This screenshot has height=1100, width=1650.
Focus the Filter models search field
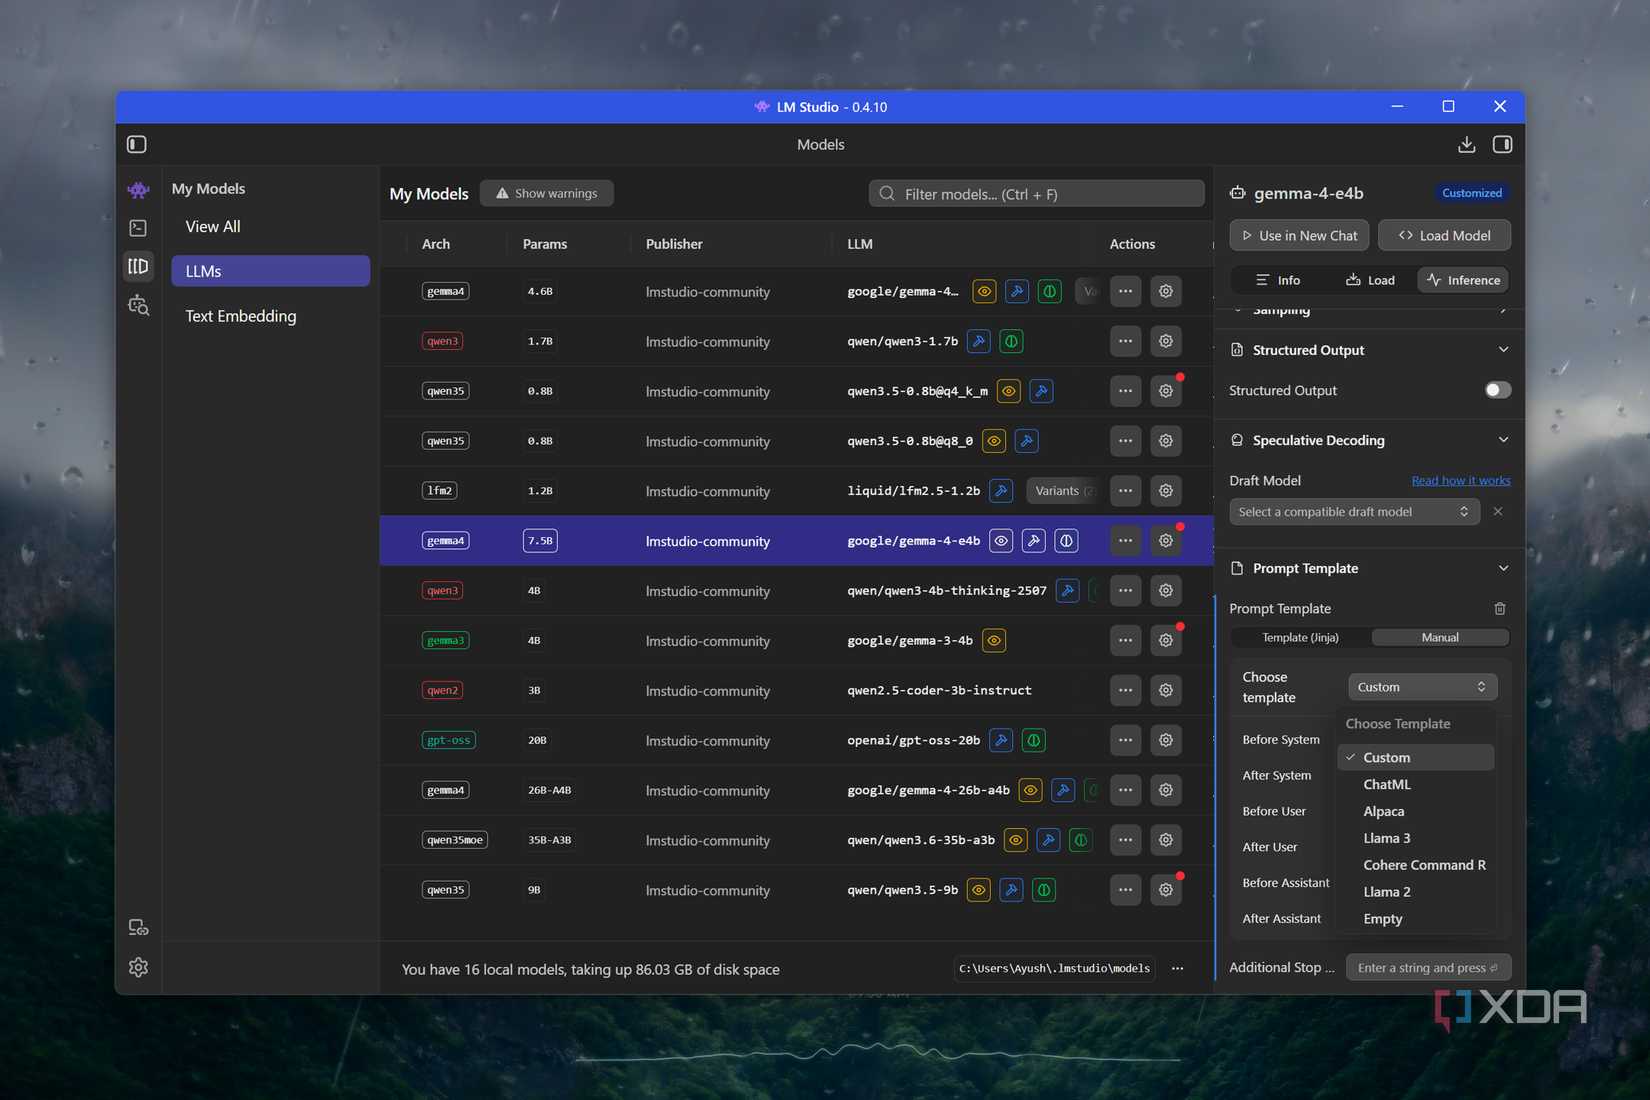pyautogui.click(x=1036, y=194)
